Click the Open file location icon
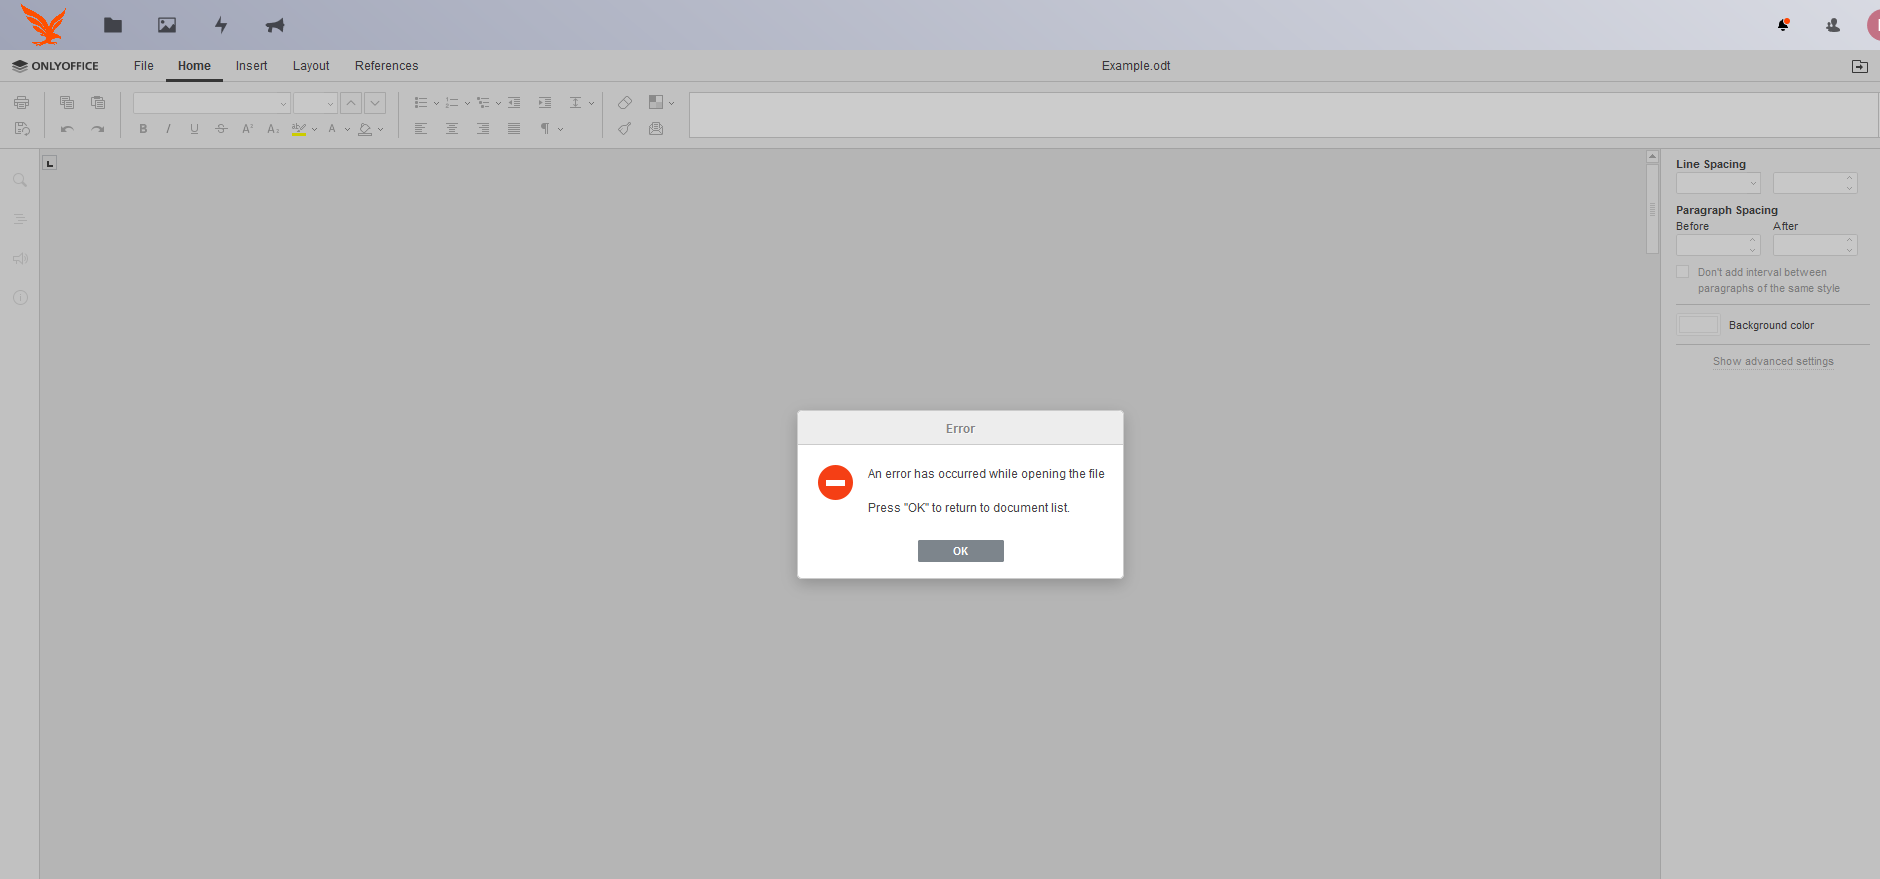 click(1860, 66)
